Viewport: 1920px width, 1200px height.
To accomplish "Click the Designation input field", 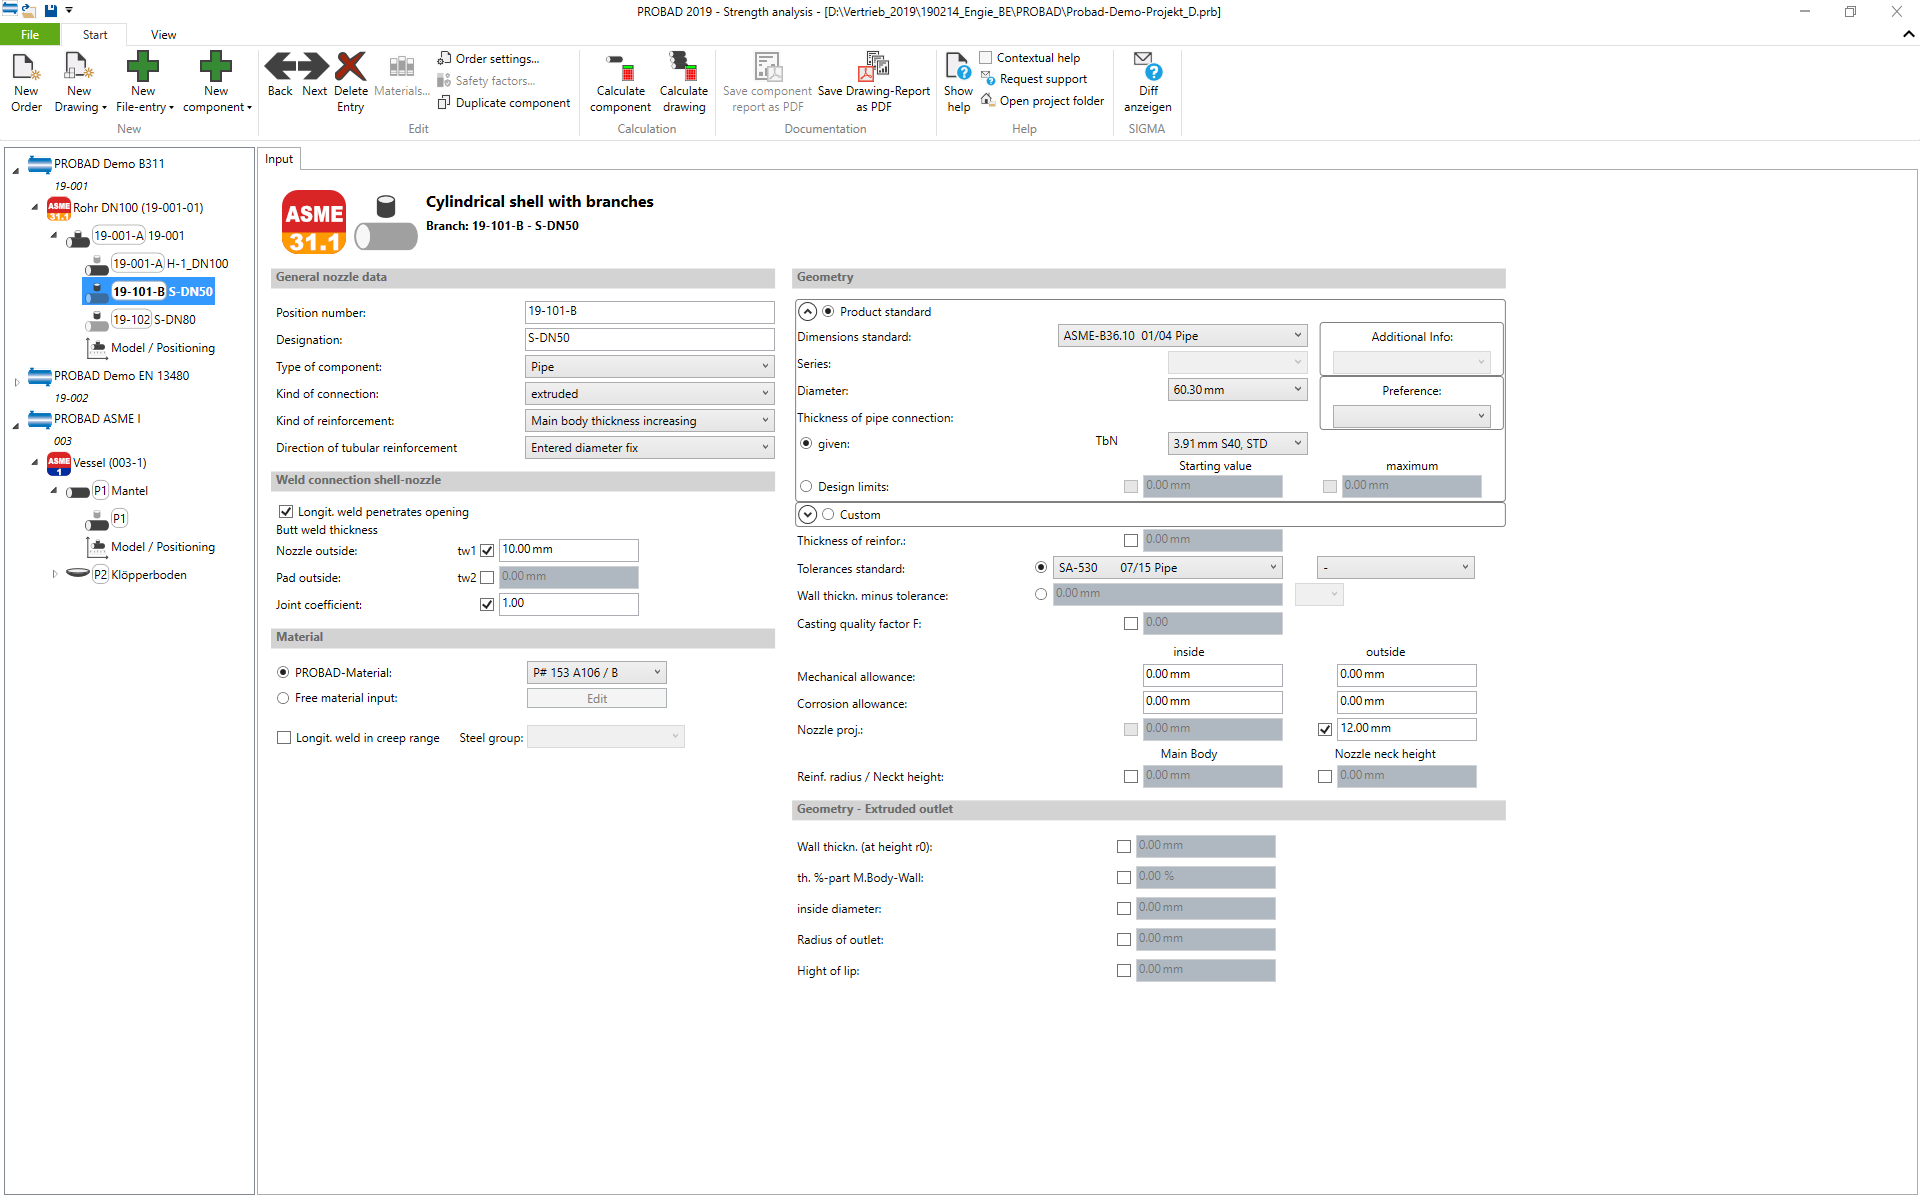I will coord(649,339).
